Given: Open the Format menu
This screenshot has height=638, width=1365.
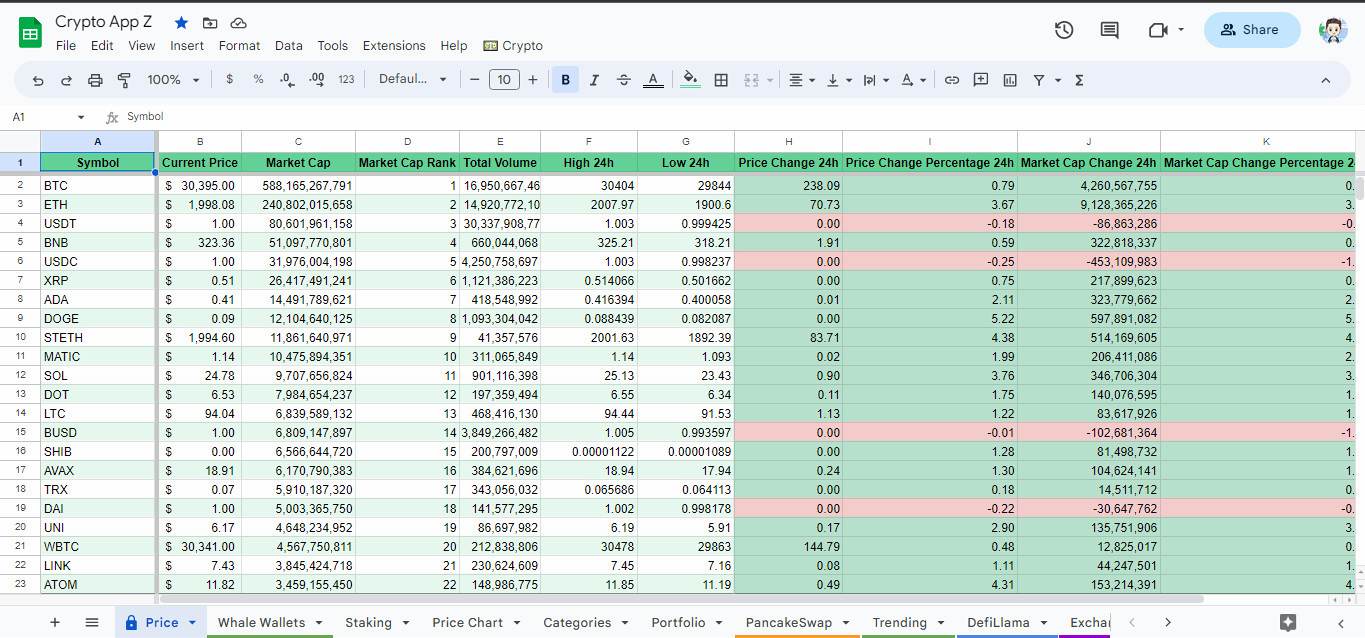Looking at the screenshot, I should tap(239, 45).
